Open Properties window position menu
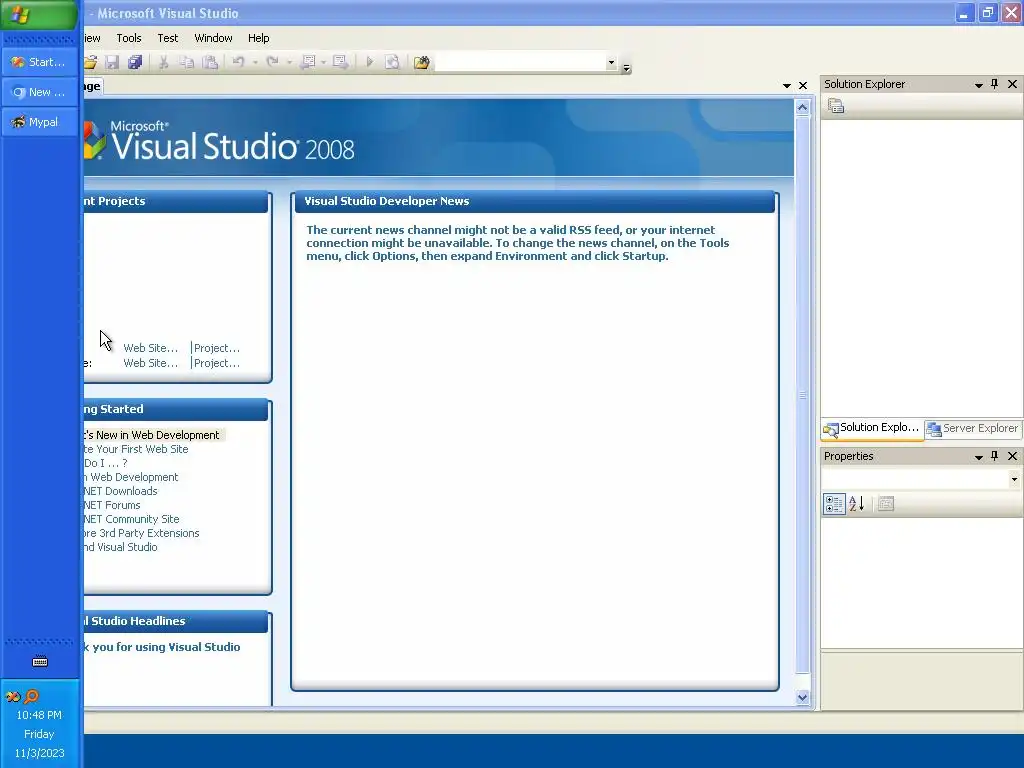The height and width of the screenshot is (768, 1024). tap(978, 456)
